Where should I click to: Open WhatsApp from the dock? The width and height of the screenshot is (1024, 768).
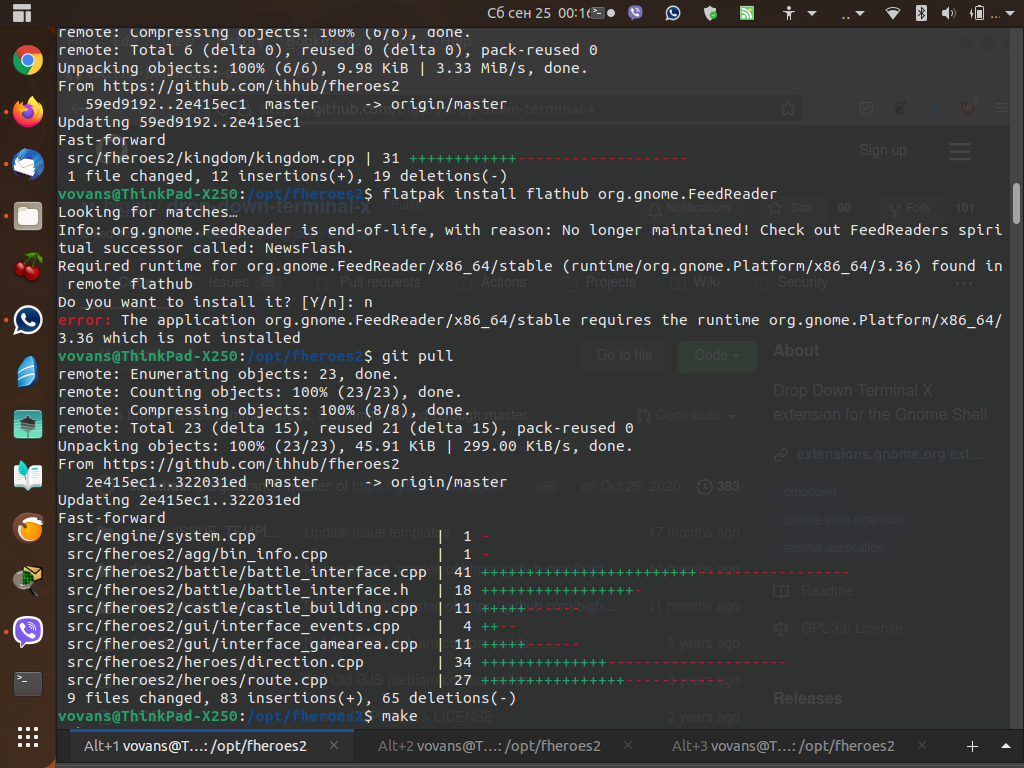click(x=27, y=320)
